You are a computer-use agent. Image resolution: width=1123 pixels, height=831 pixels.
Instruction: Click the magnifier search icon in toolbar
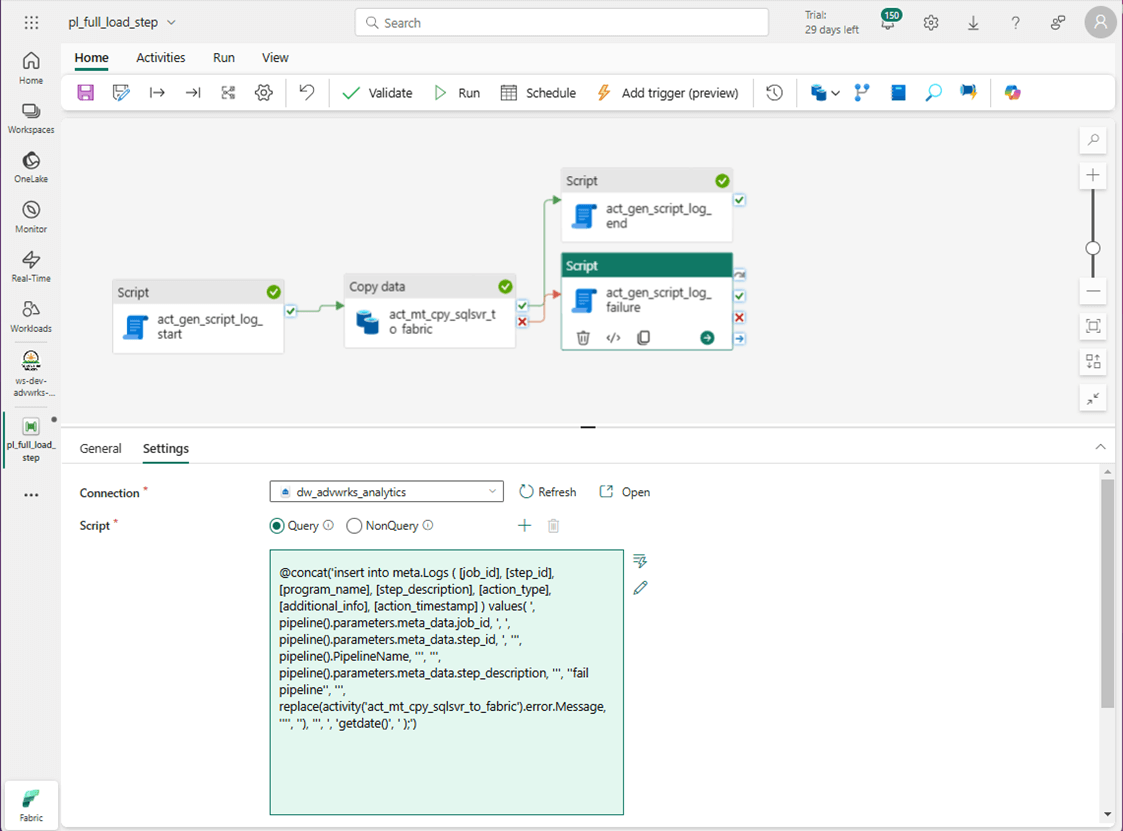click(x=933, y=92)
